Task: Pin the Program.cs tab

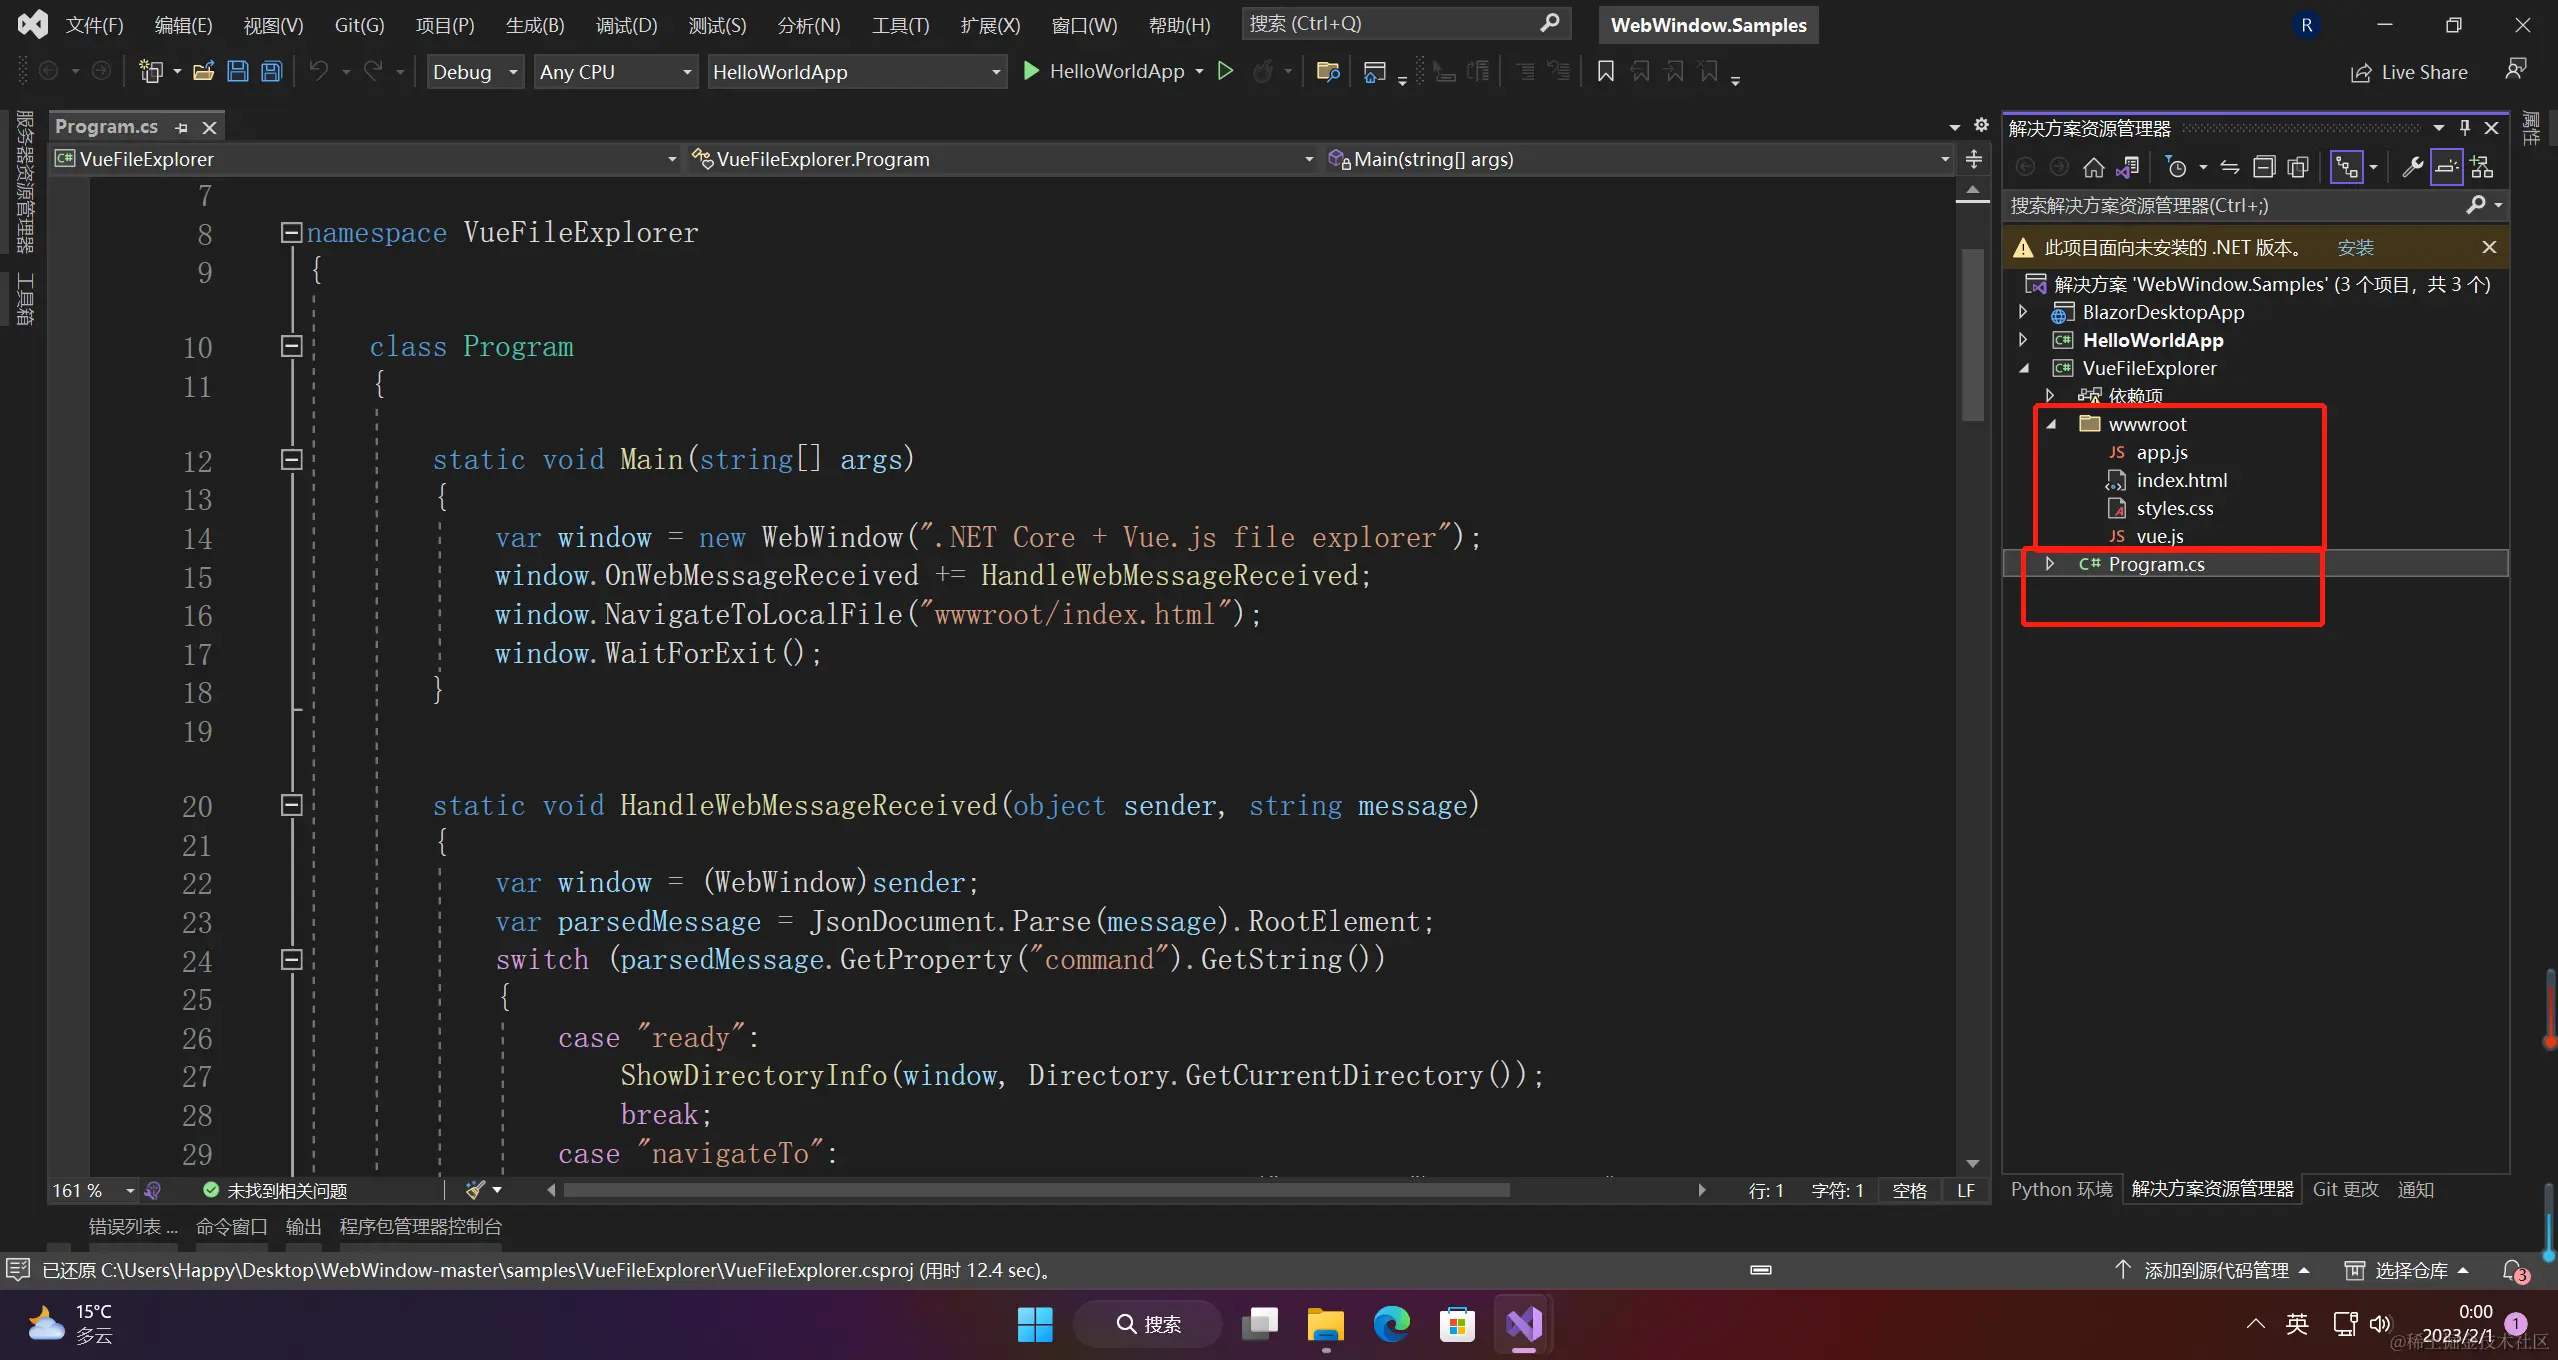Action: pos(181,128)
